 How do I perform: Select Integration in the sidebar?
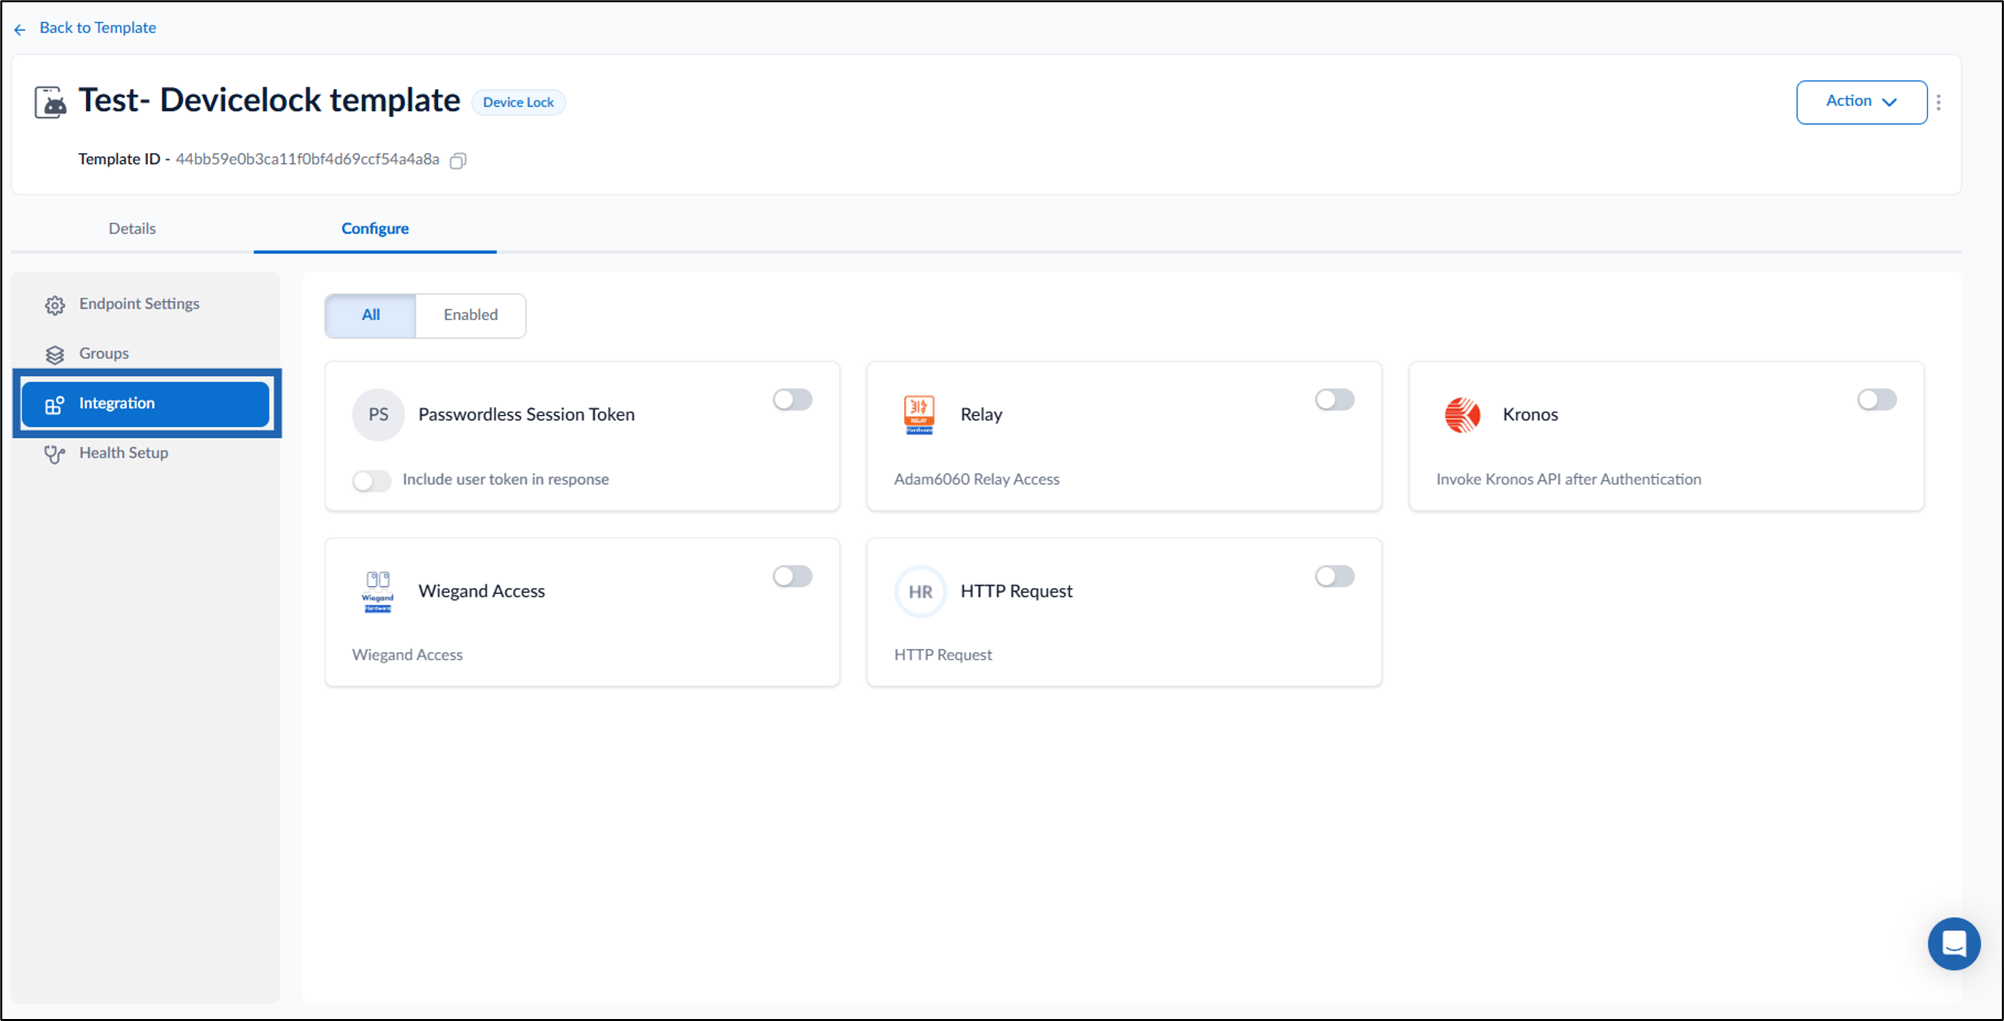pos(146,404)
